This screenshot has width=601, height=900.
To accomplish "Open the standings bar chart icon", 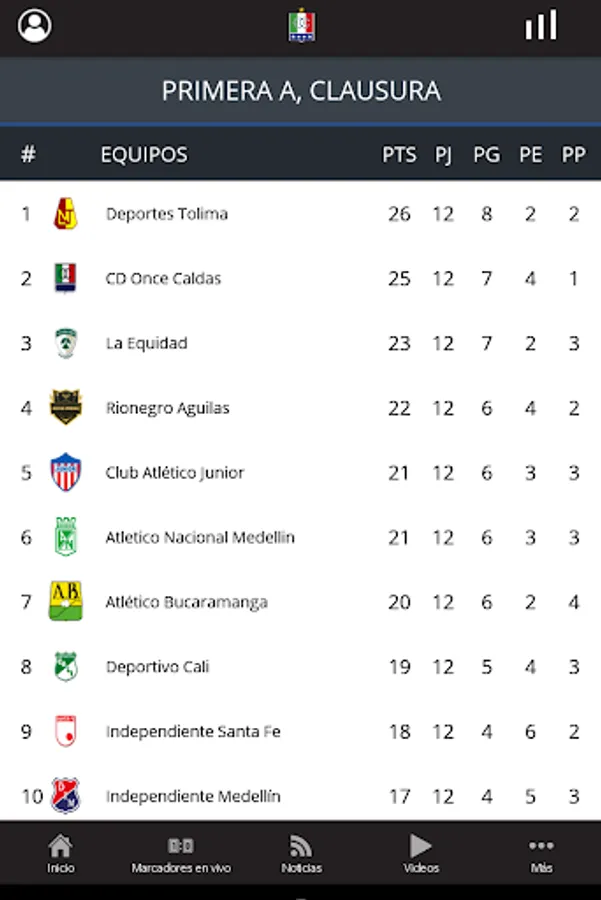I will 541,26.
